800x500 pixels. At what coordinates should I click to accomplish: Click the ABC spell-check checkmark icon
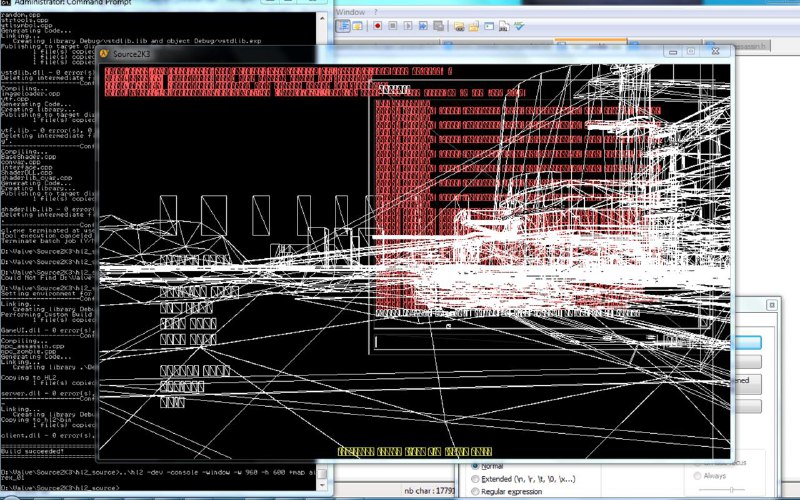pos(519,26)
